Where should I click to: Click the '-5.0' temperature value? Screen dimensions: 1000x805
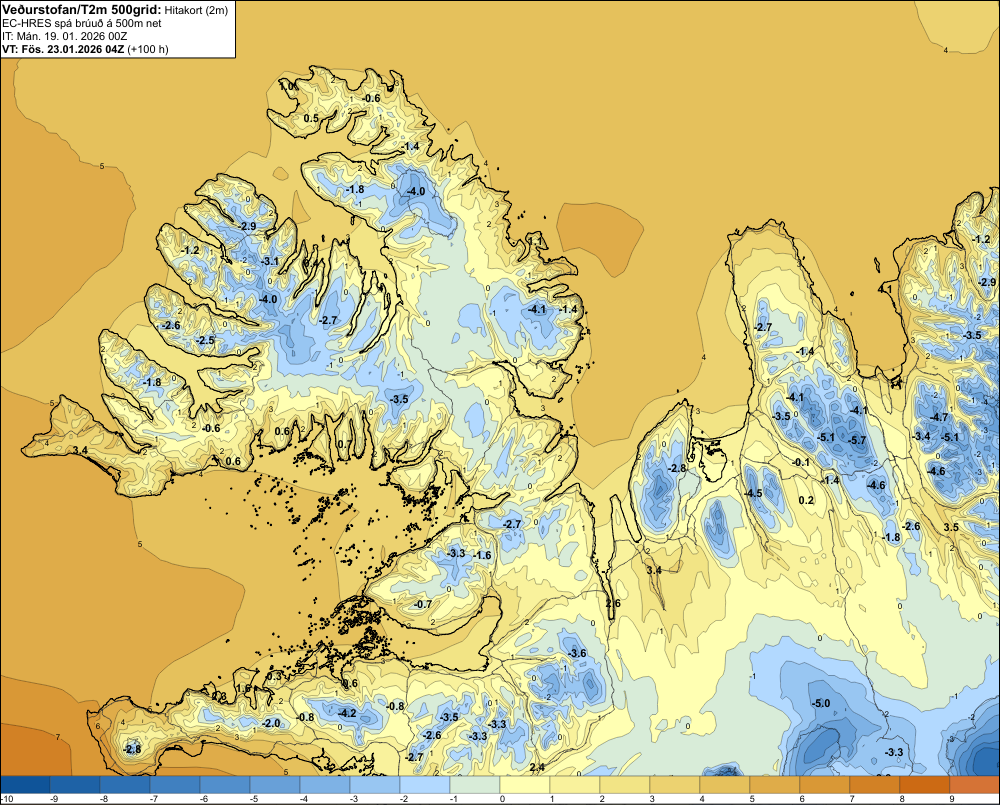click(x=821, y=703)
